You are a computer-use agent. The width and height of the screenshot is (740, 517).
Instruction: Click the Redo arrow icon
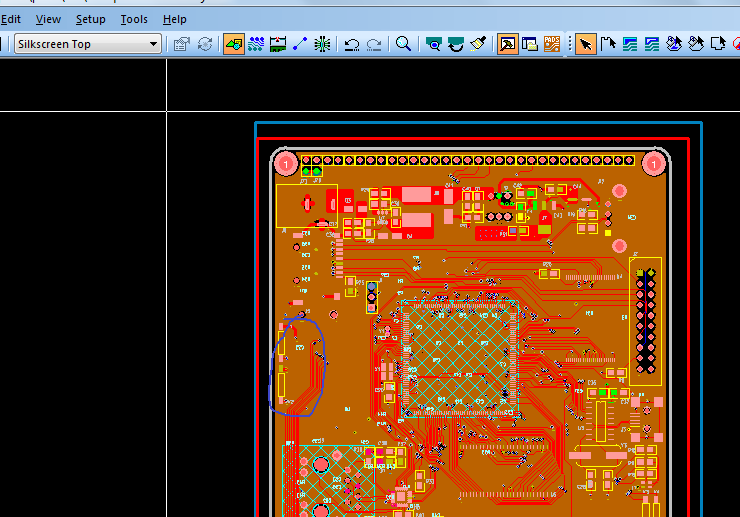click(374, 44)
